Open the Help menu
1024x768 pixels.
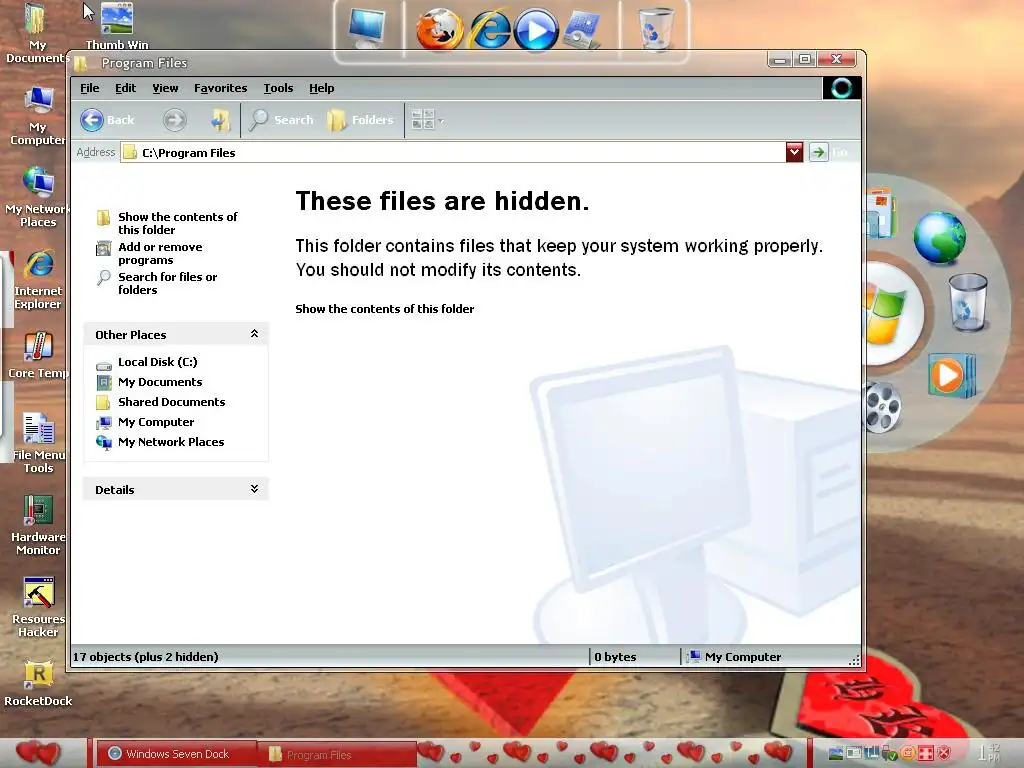(x=321, y=88)
